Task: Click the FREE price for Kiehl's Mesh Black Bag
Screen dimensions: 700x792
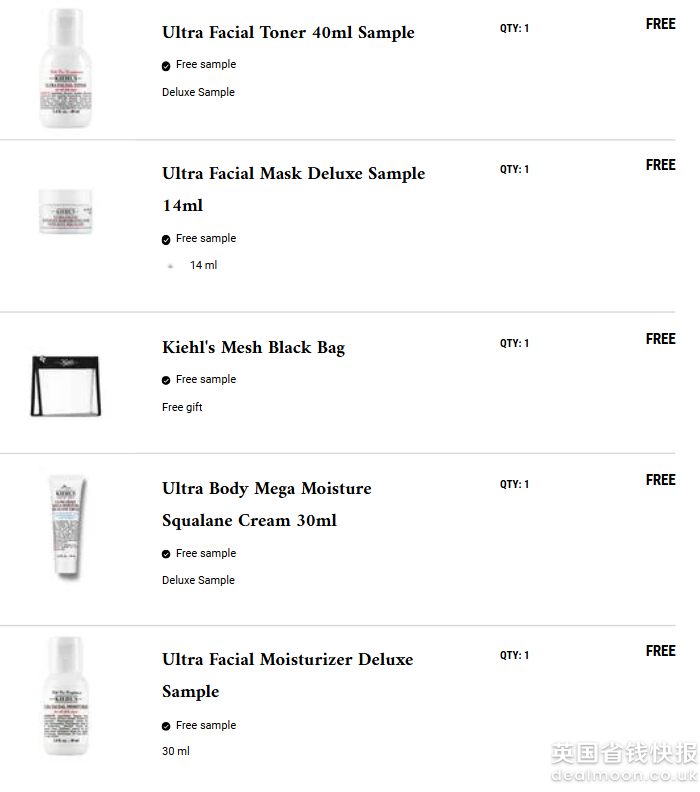Action: click(x=660, y=339)
